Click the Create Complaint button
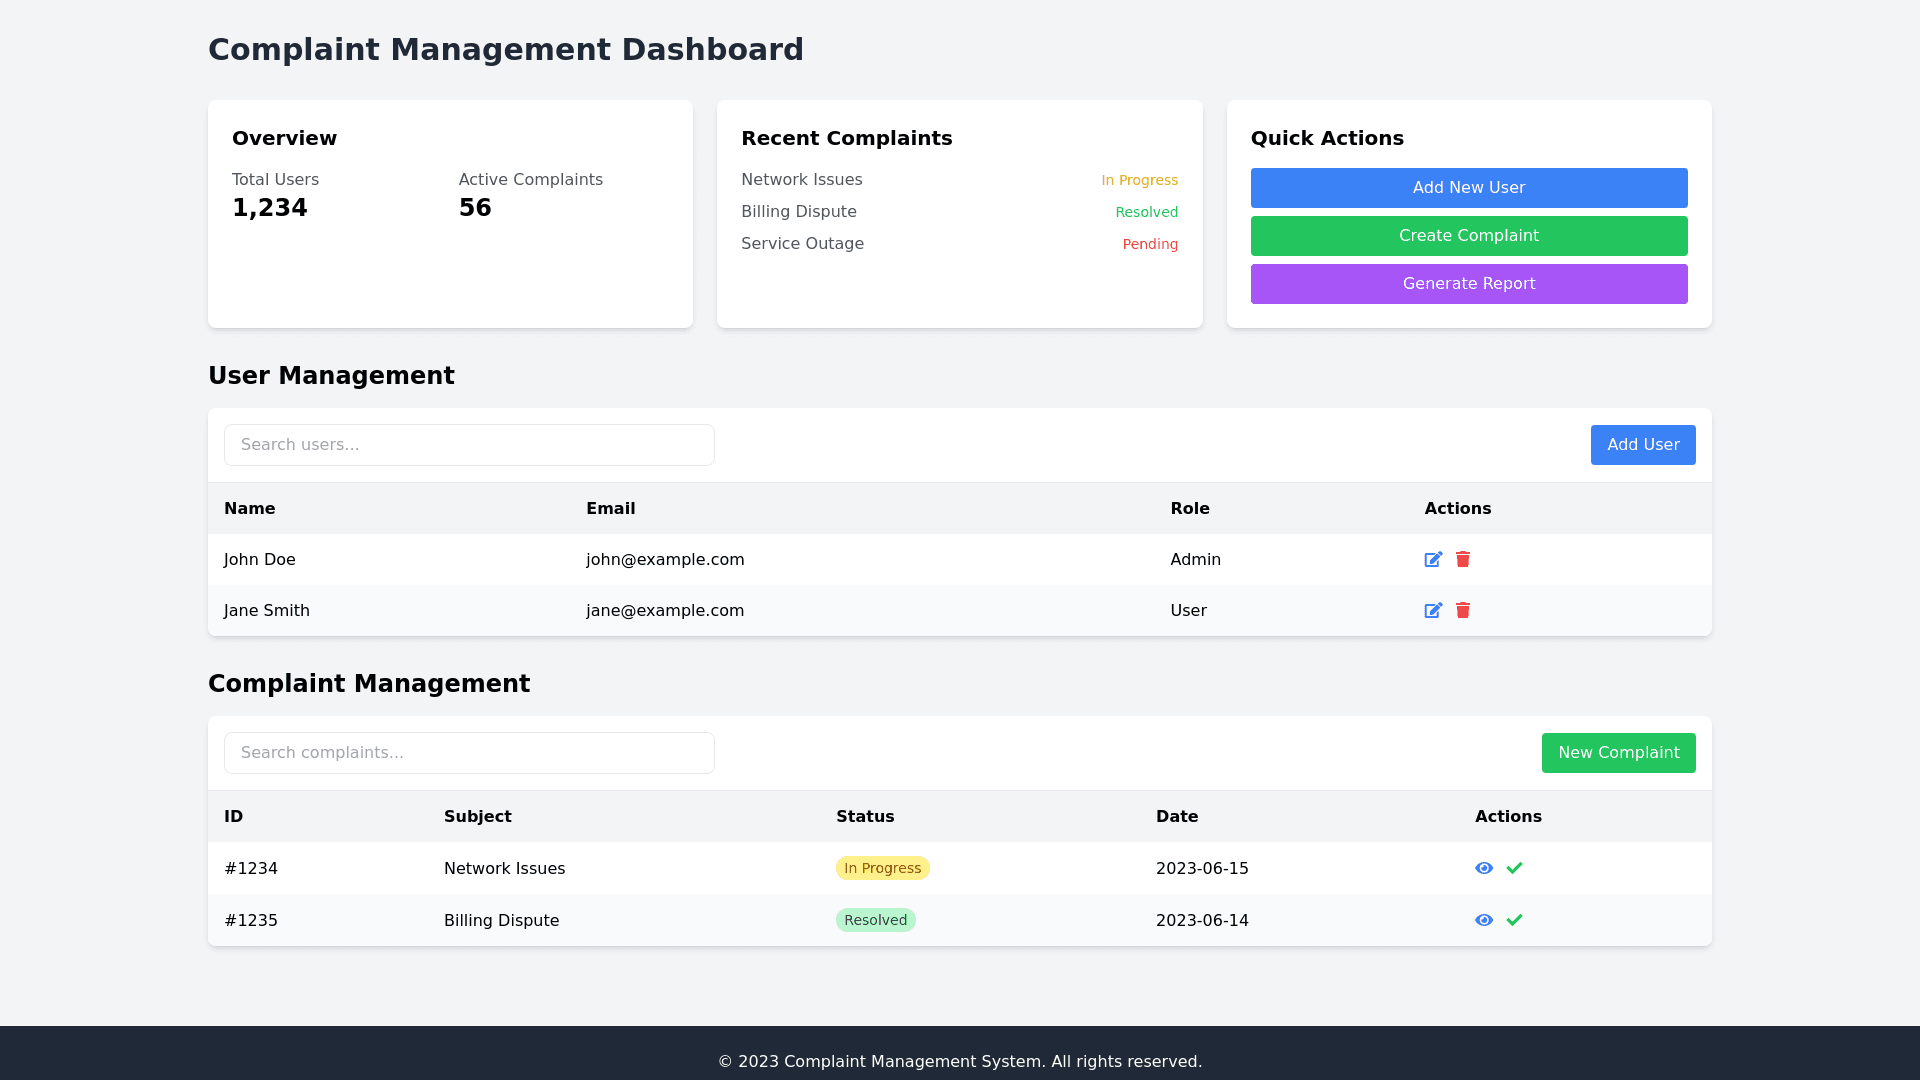This screenshot has width=1920, height=1080. click(x=1468, y=236)
